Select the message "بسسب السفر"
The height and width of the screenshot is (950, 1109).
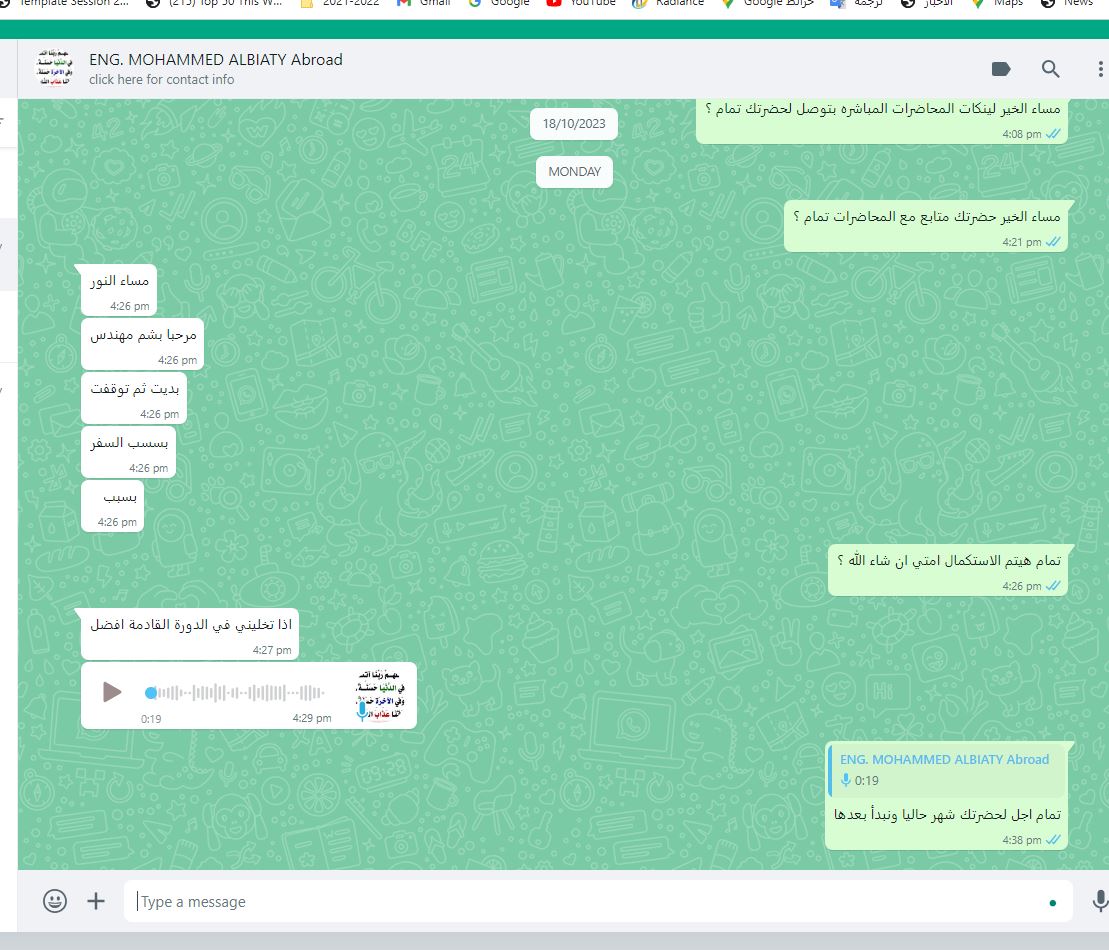click(x=128, y=453)
